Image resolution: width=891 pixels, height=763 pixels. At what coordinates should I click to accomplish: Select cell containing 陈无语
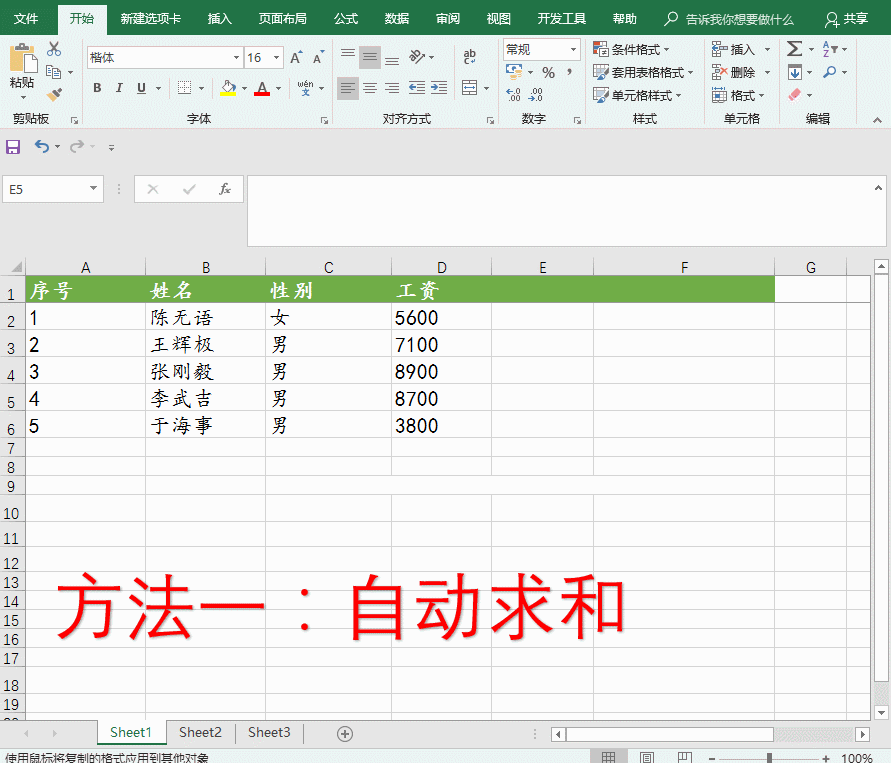click(x=205, y=317)
